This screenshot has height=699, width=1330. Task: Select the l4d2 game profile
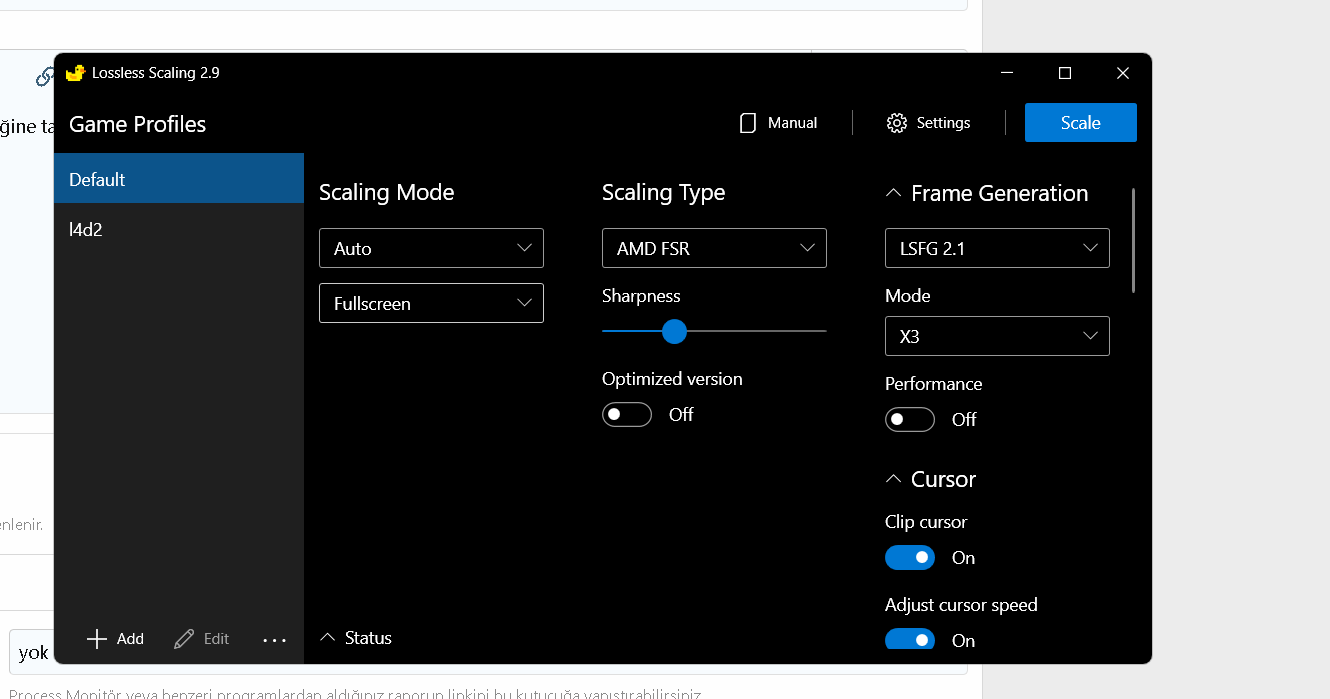(x=179, y=229)
